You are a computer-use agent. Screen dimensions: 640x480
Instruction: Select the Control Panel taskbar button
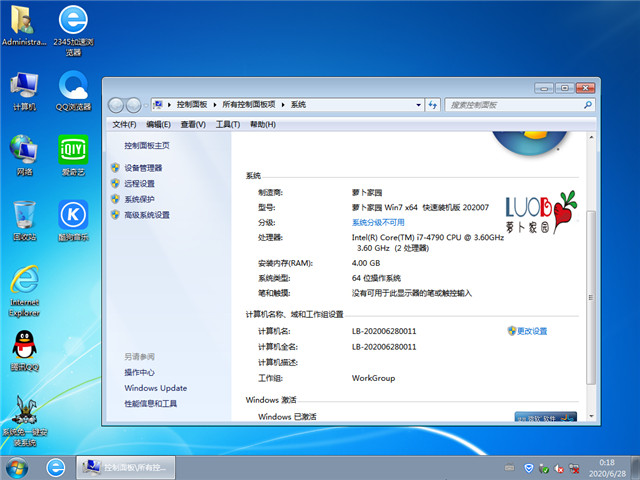(126, 468)
